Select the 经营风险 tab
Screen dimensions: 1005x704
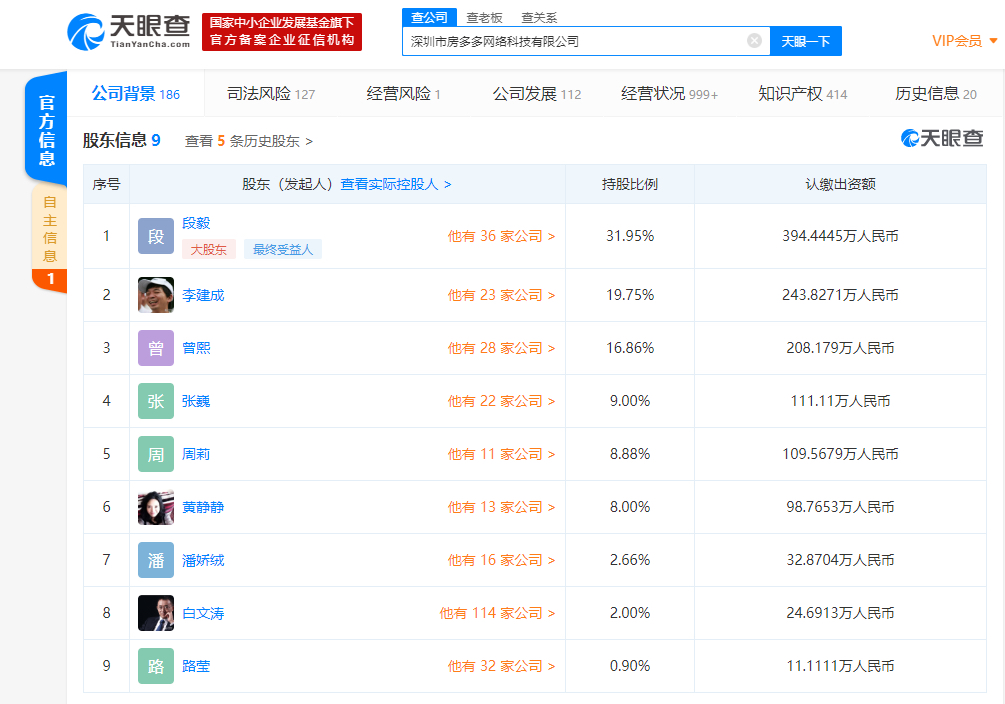403,94
